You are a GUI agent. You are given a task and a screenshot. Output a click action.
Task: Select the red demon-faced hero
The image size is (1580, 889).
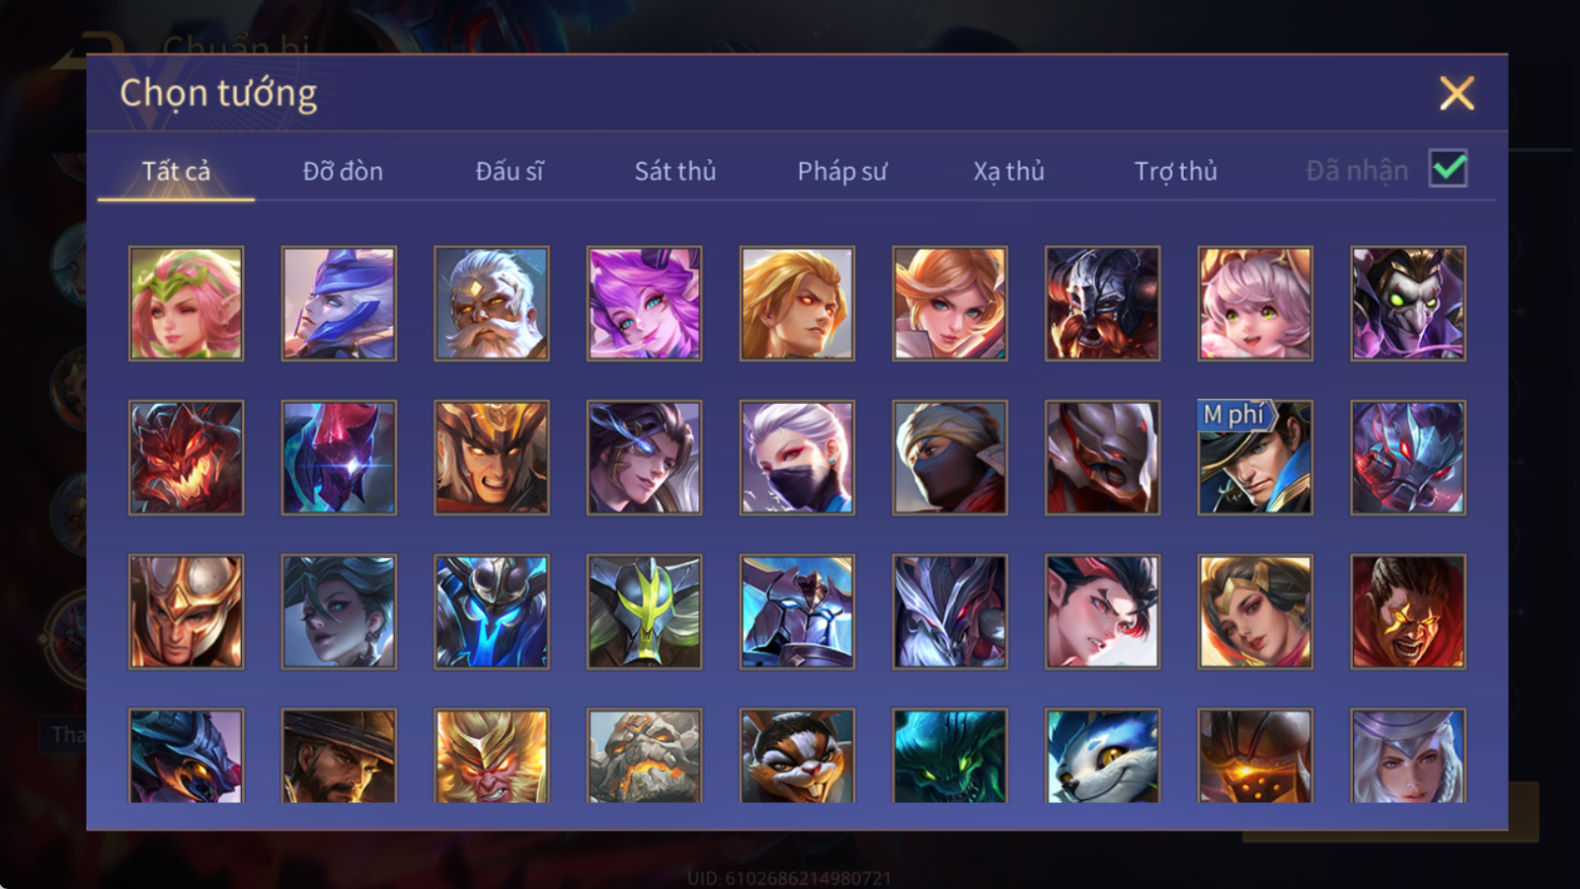[186, 457]
